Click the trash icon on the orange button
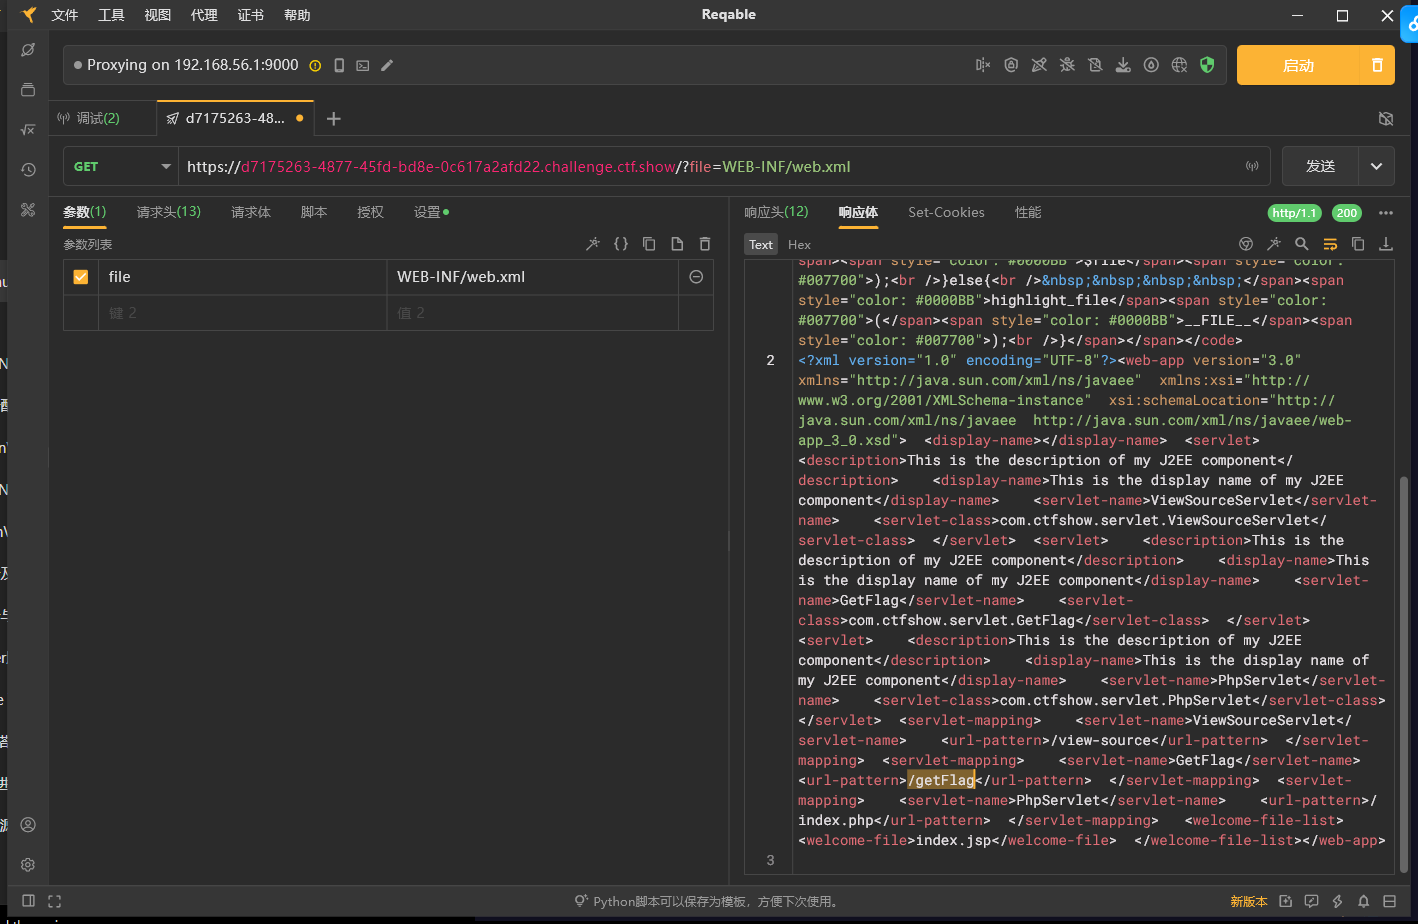 pos(1377,65)
